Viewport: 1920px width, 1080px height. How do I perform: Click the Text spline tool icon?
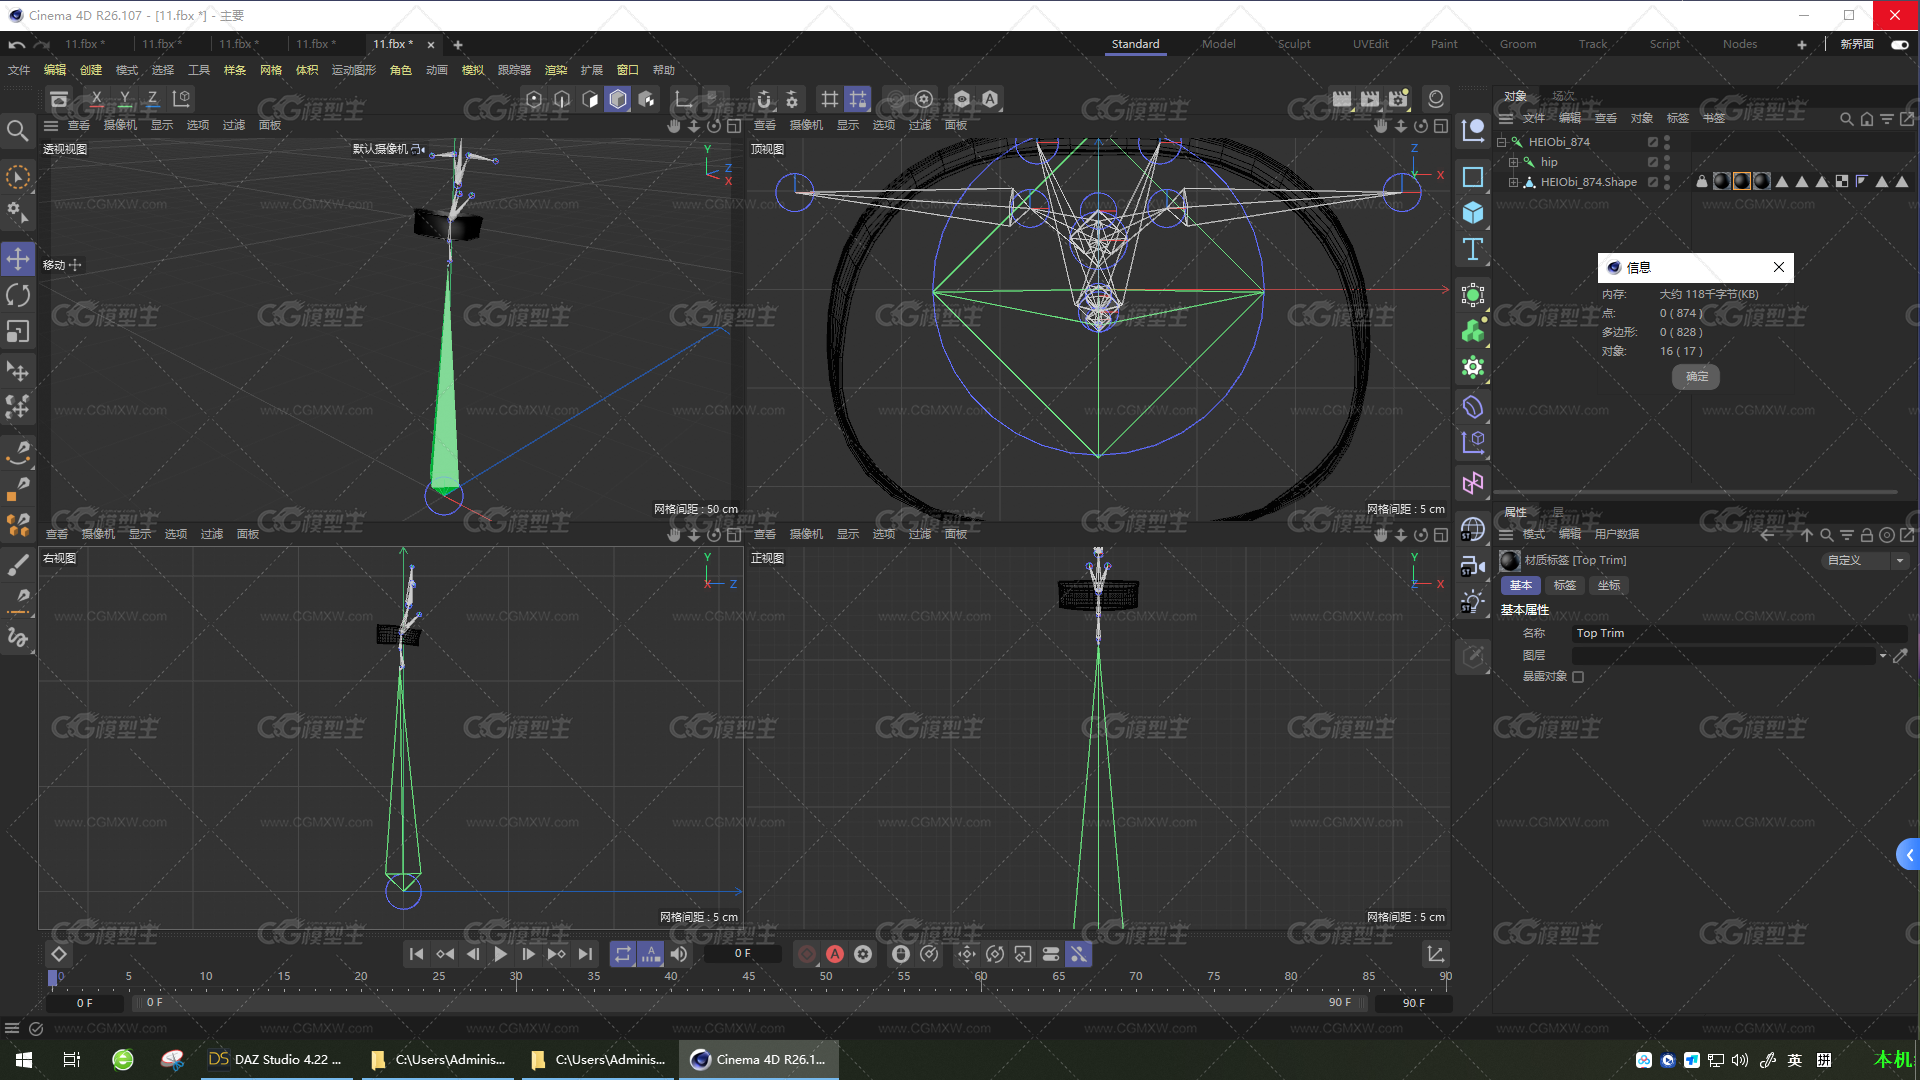[x=1473, y=249]
